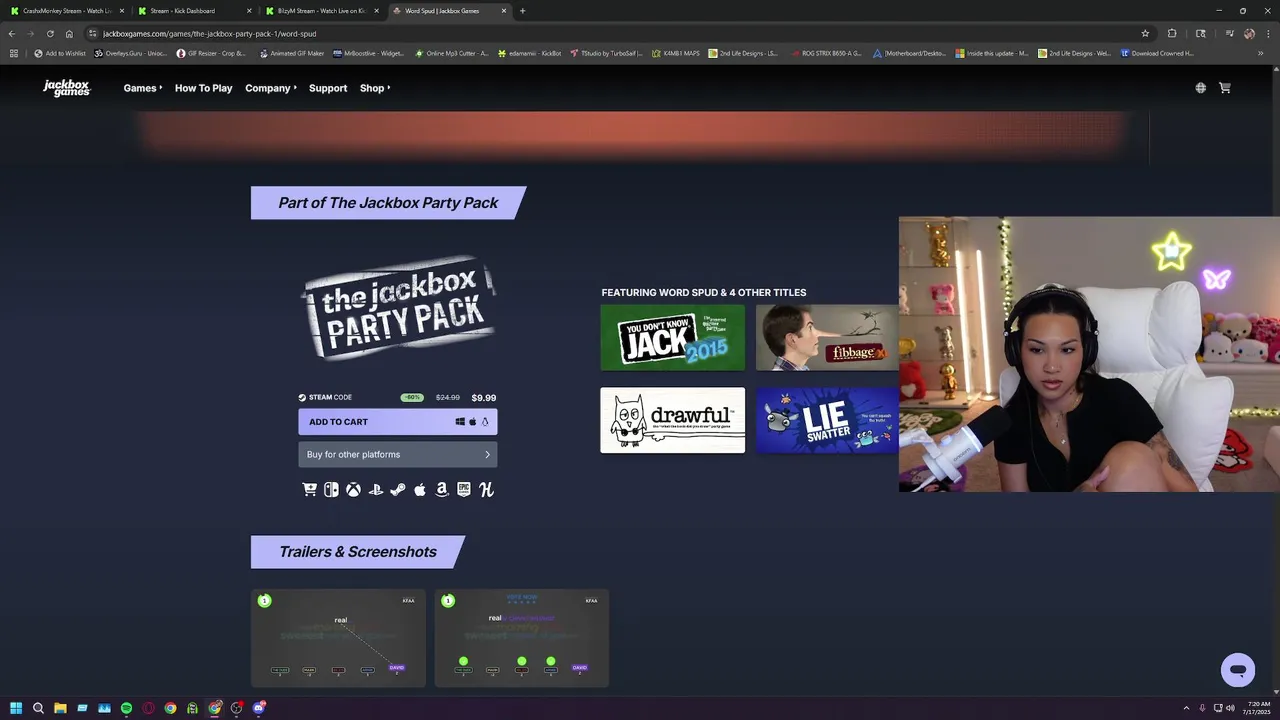Open the Chrome profile avatar
This screenshot has height=720, width=1280.
(x=1249, y=33)
